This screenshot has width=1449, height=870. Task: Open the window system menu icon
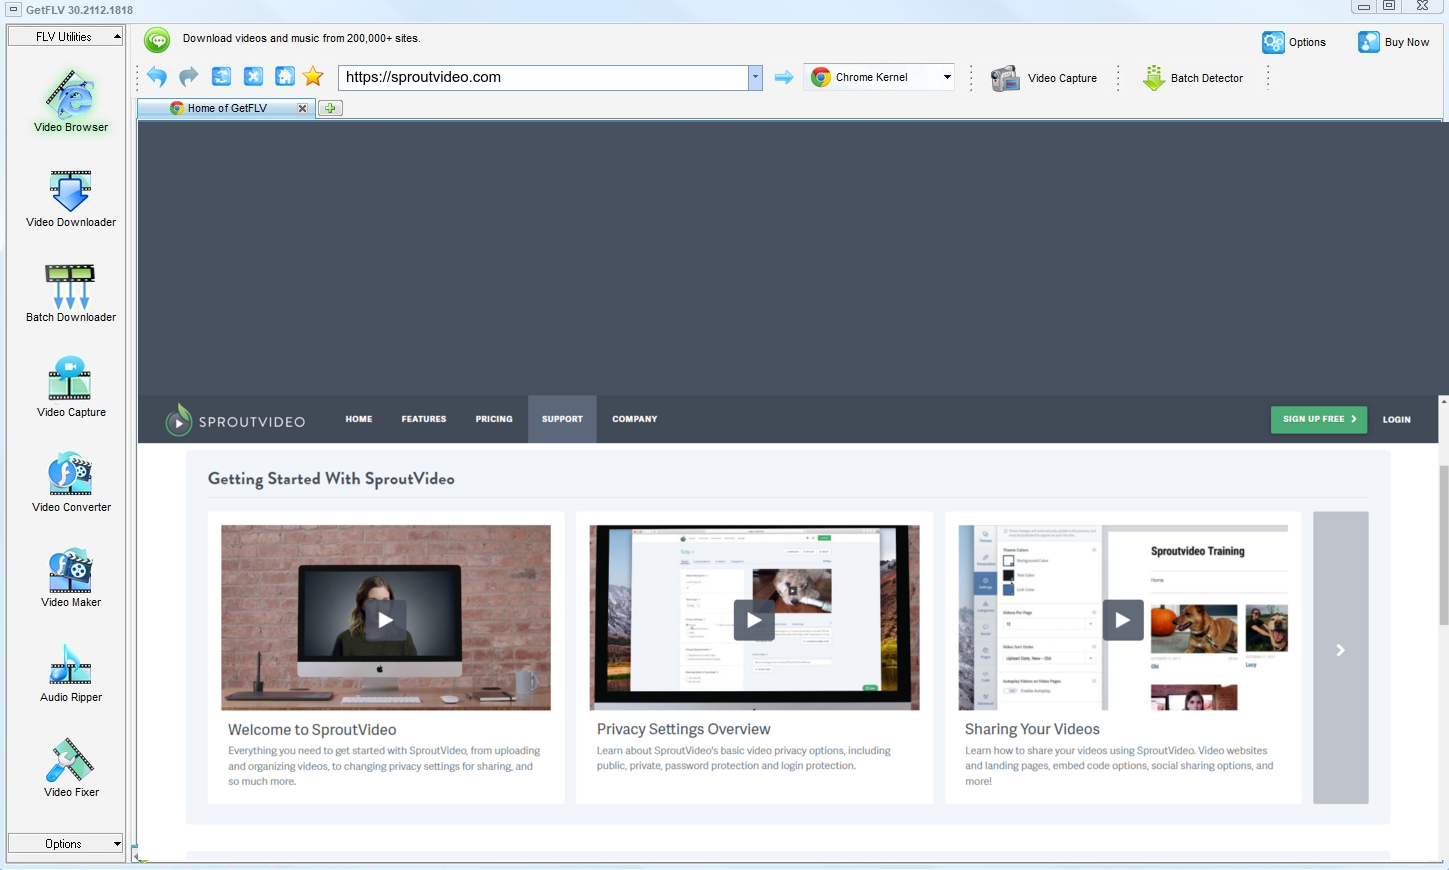click(13, 9)
